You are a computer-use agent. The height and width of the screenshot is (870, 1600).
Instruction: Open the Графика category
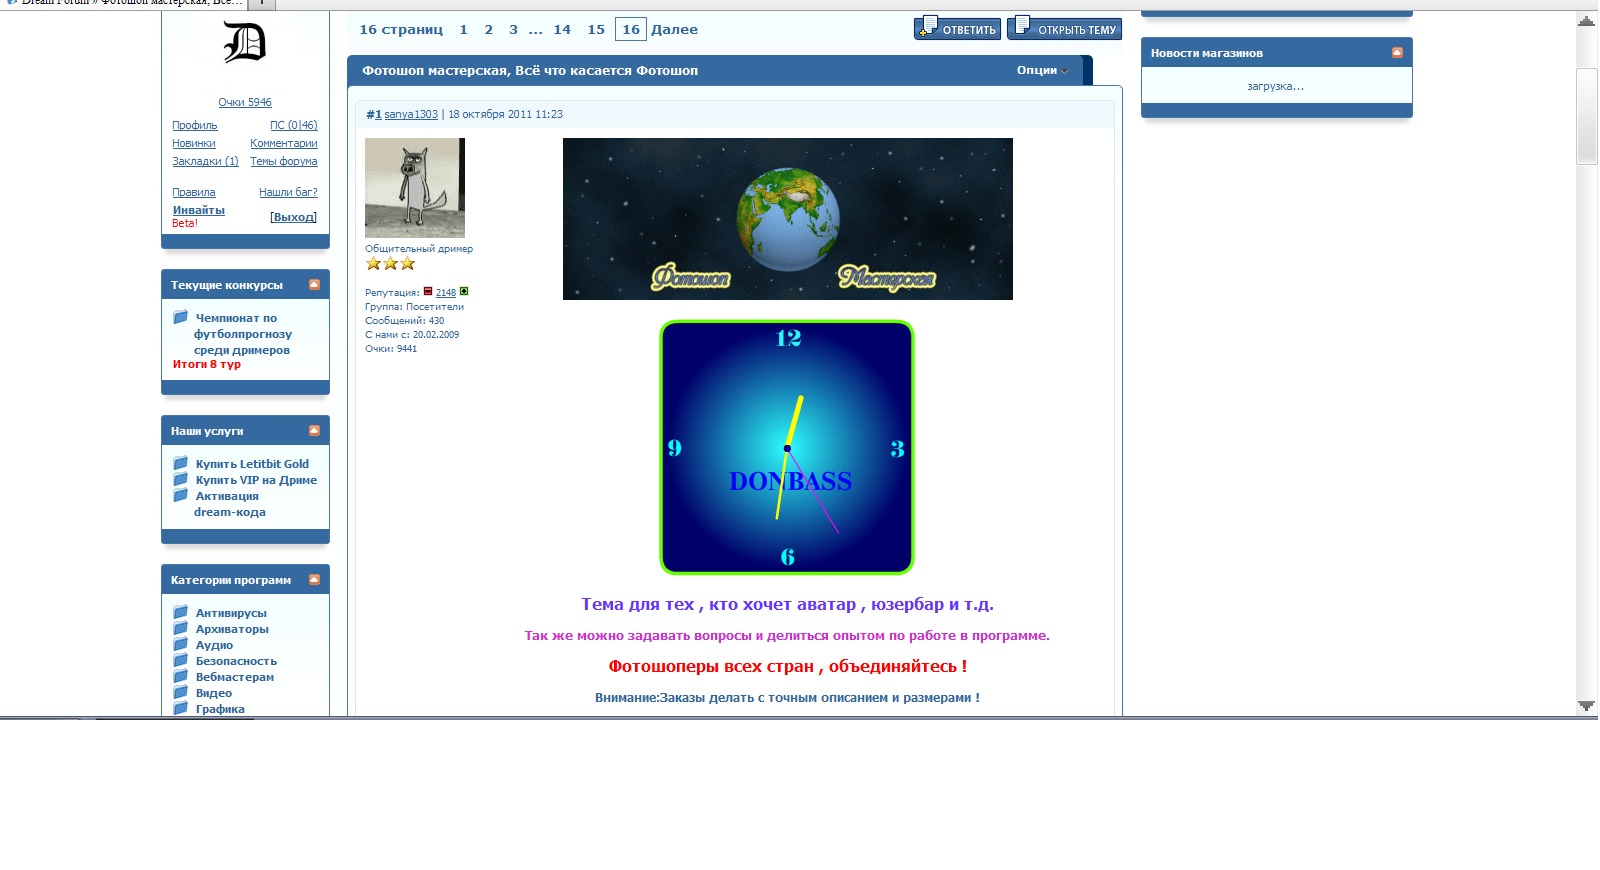coord(220,709)
